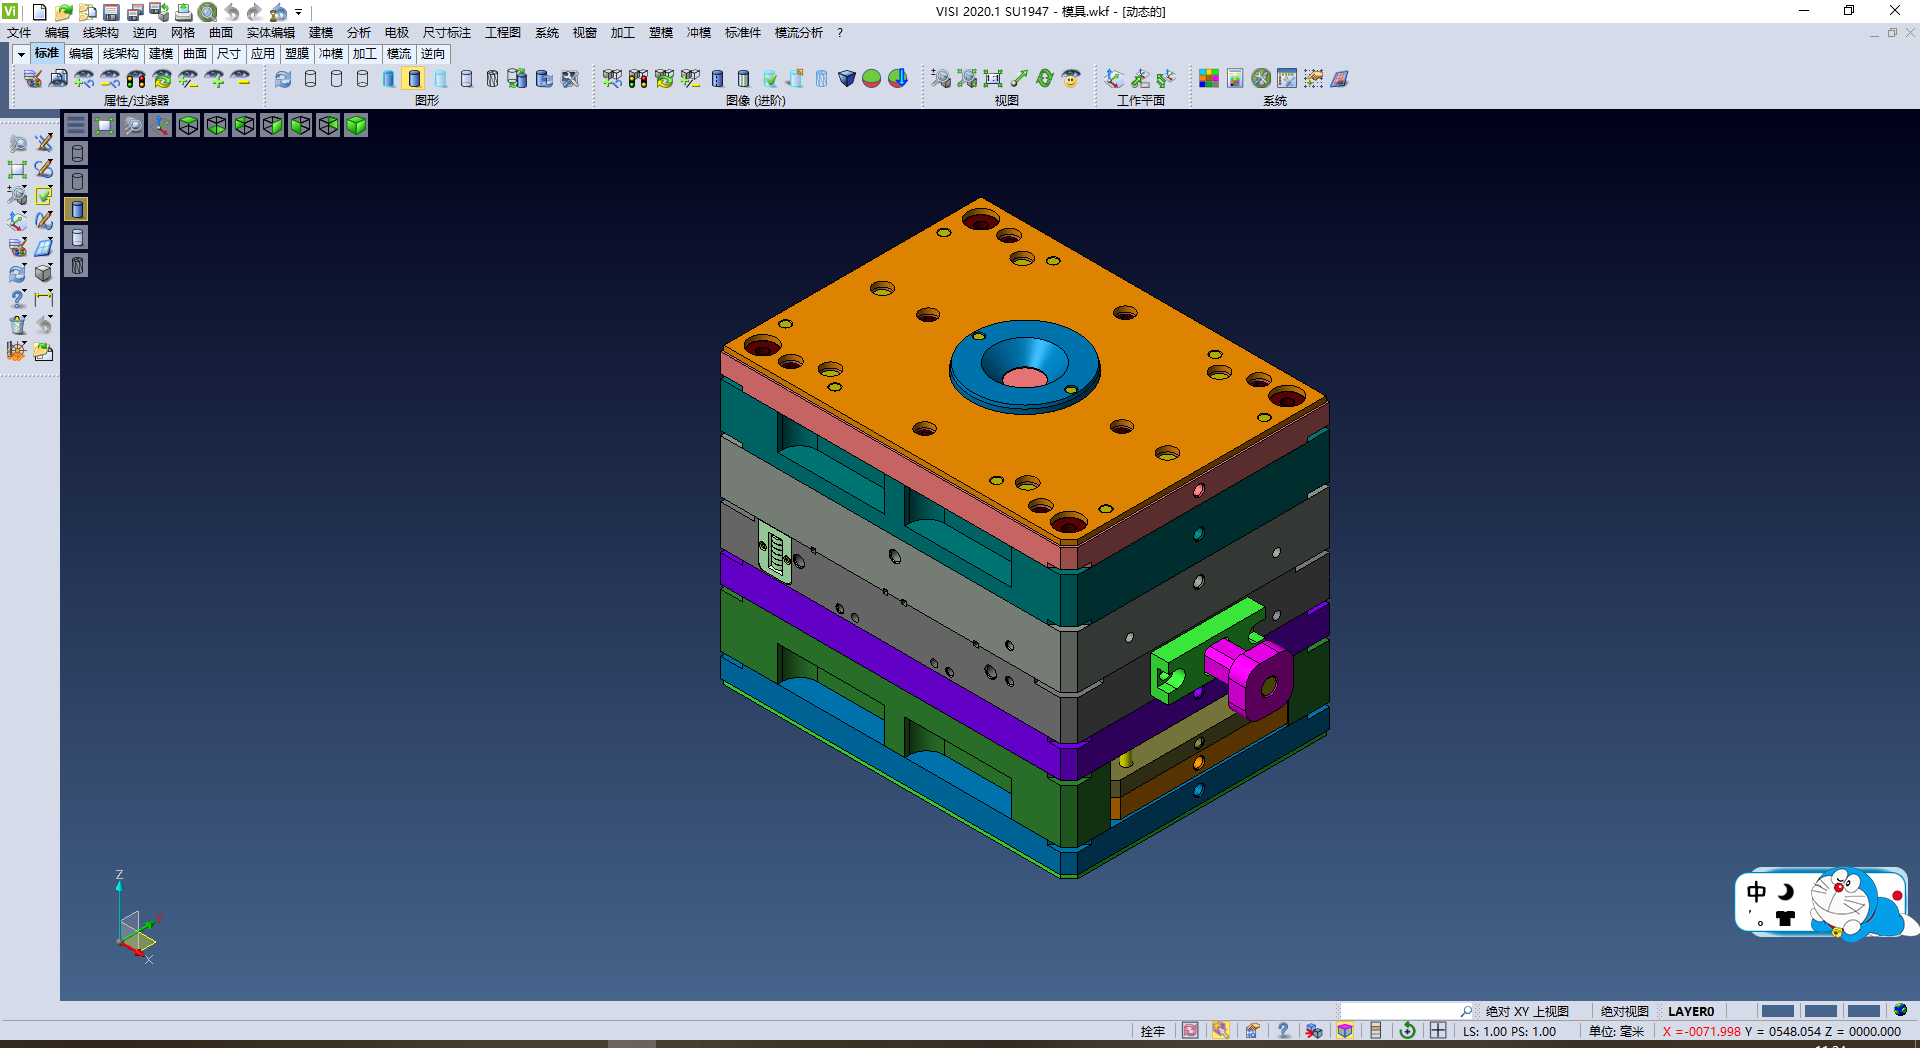
Task: Toggle the highlighted shaded cylinder display mode
Action: 414,78
